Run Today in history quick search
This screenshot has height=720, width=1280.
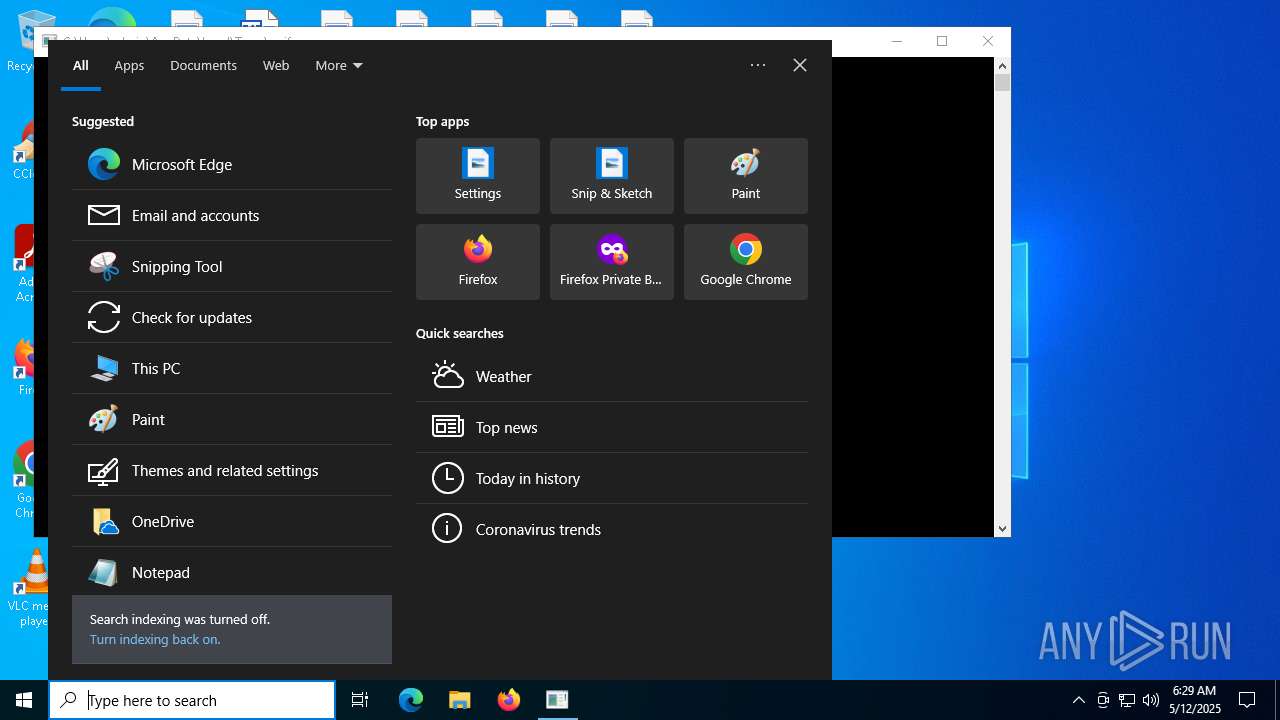pos(612,478)
